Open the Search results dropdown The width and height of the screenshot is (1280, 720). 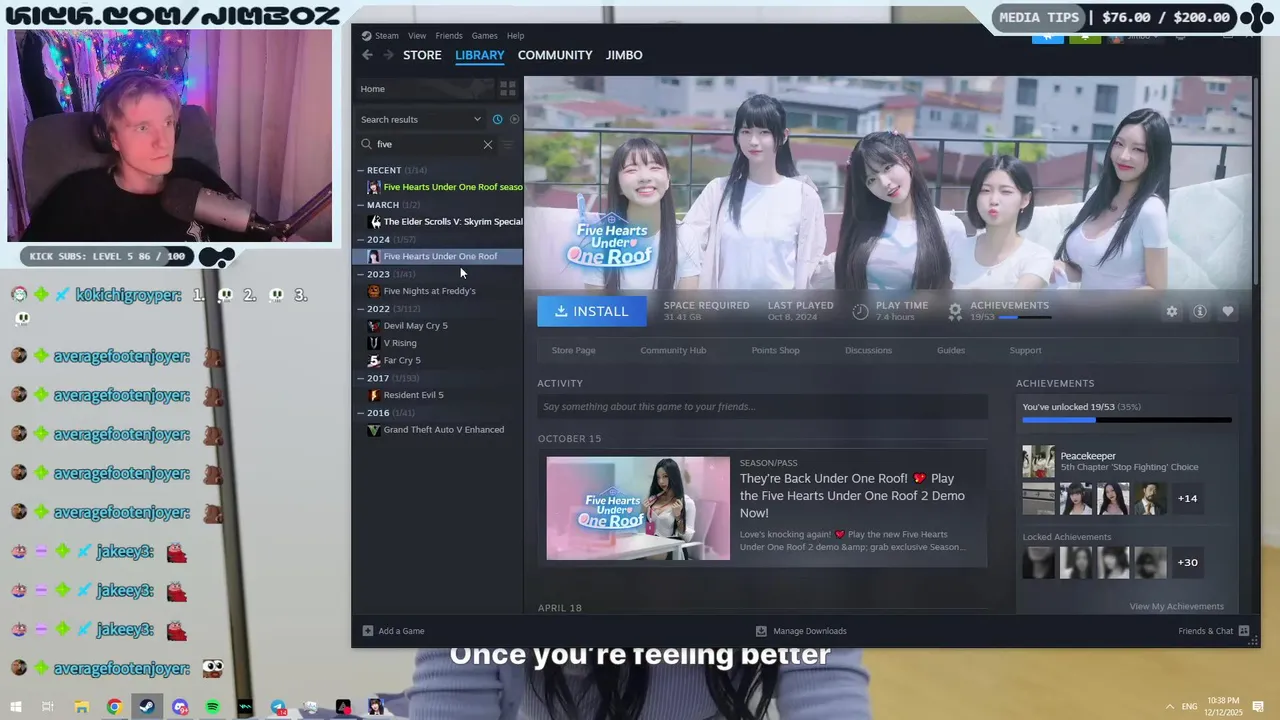pyautogui.click(x=421, y=119)
